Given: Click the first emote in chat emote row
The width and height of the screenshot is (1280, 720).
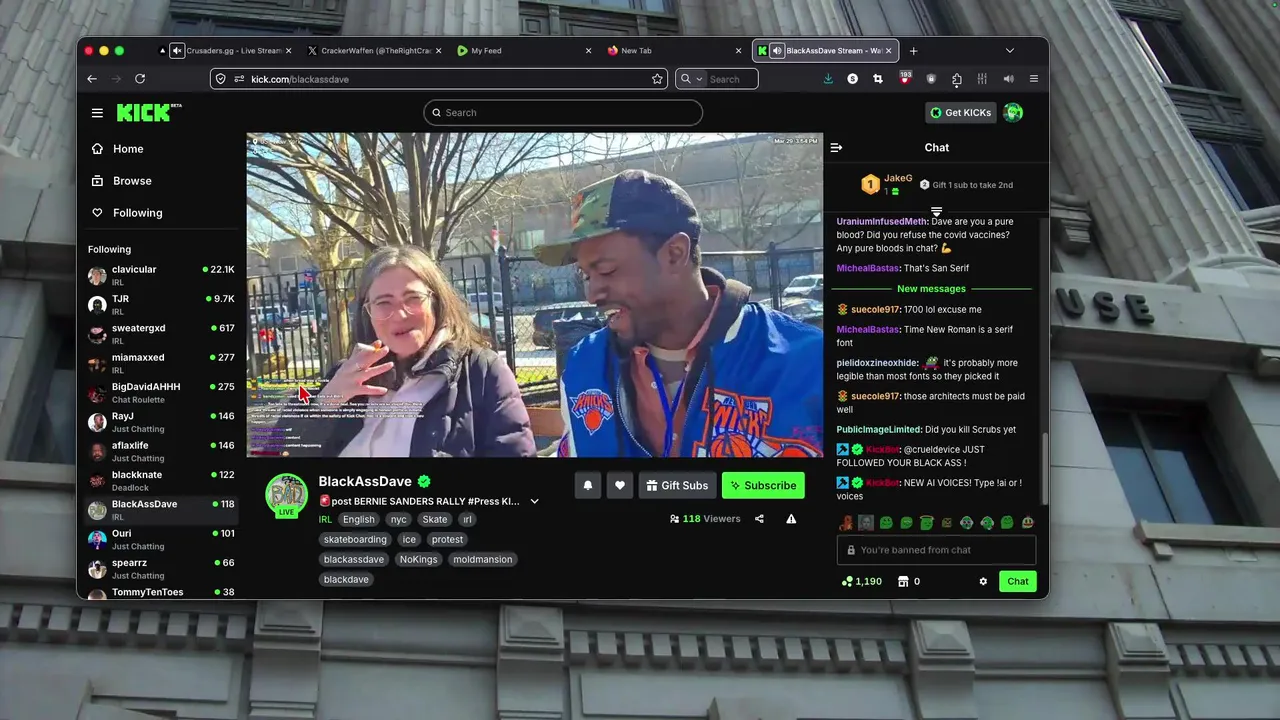Looking at the screenshot, I should click(846, 522).
